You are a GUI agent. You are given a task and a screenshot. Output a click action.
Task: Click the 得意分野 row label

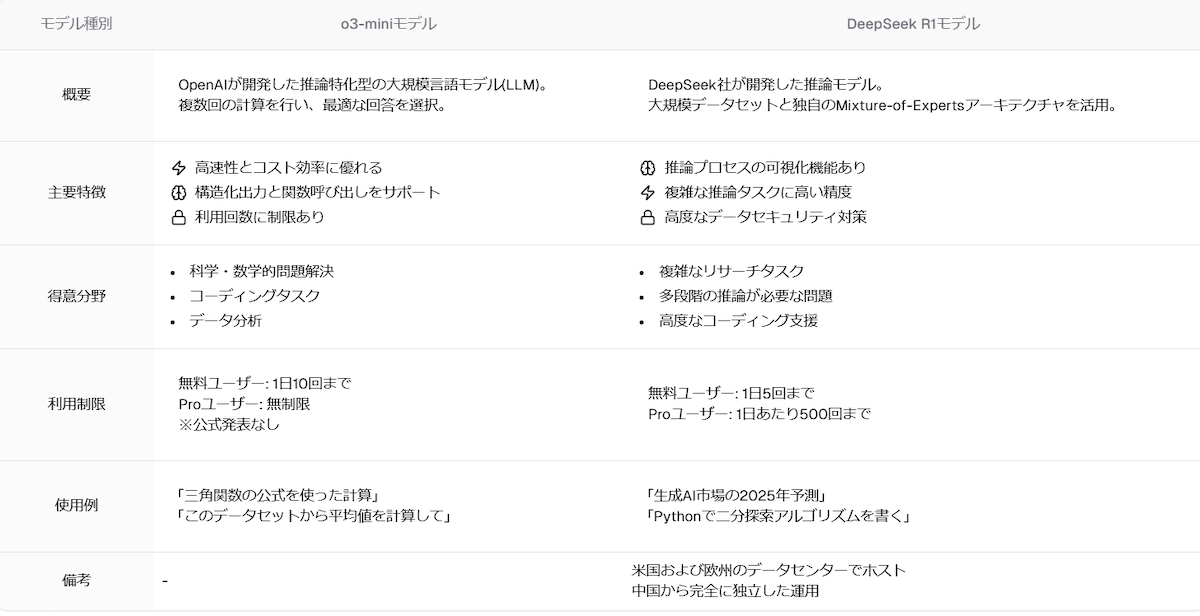(76, 296)
